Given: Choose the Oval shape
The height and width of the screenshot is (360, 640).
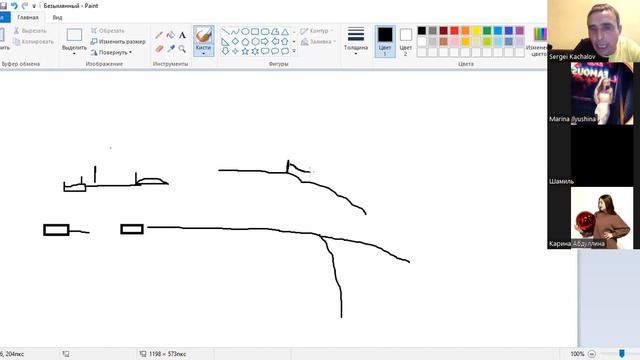Looking at the screenshot, I should point(245,31).
